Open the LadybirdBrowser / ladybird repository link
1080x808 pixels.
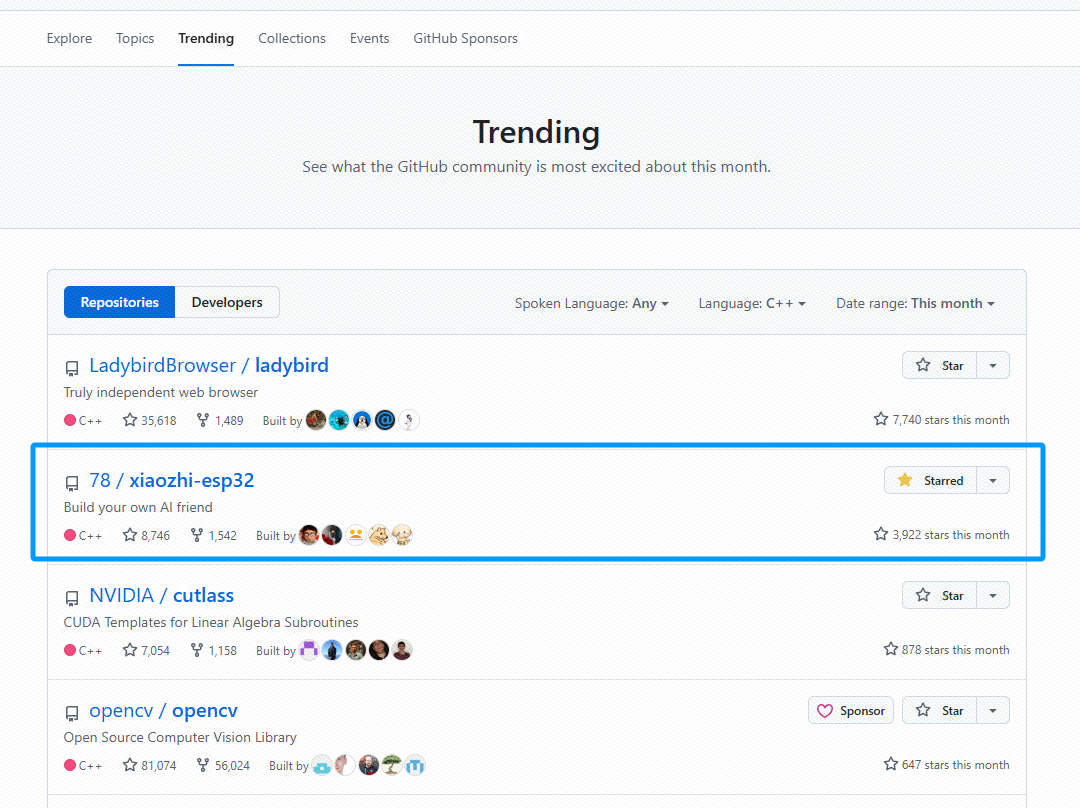pos(209,365)
